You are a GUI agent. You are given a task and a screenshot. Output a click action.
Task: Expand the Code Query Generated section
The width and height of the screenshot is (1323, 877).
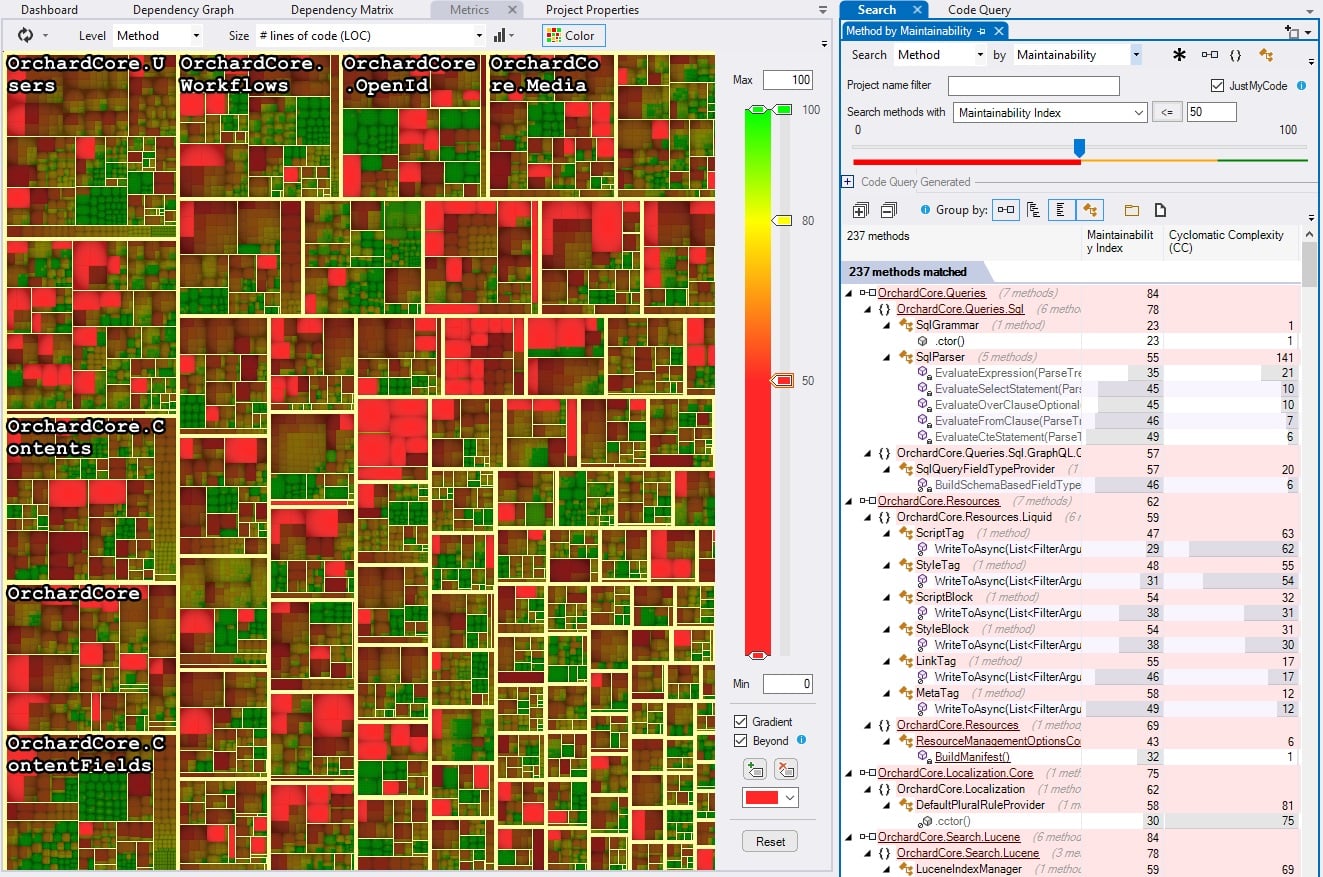(x=847, y=182)
